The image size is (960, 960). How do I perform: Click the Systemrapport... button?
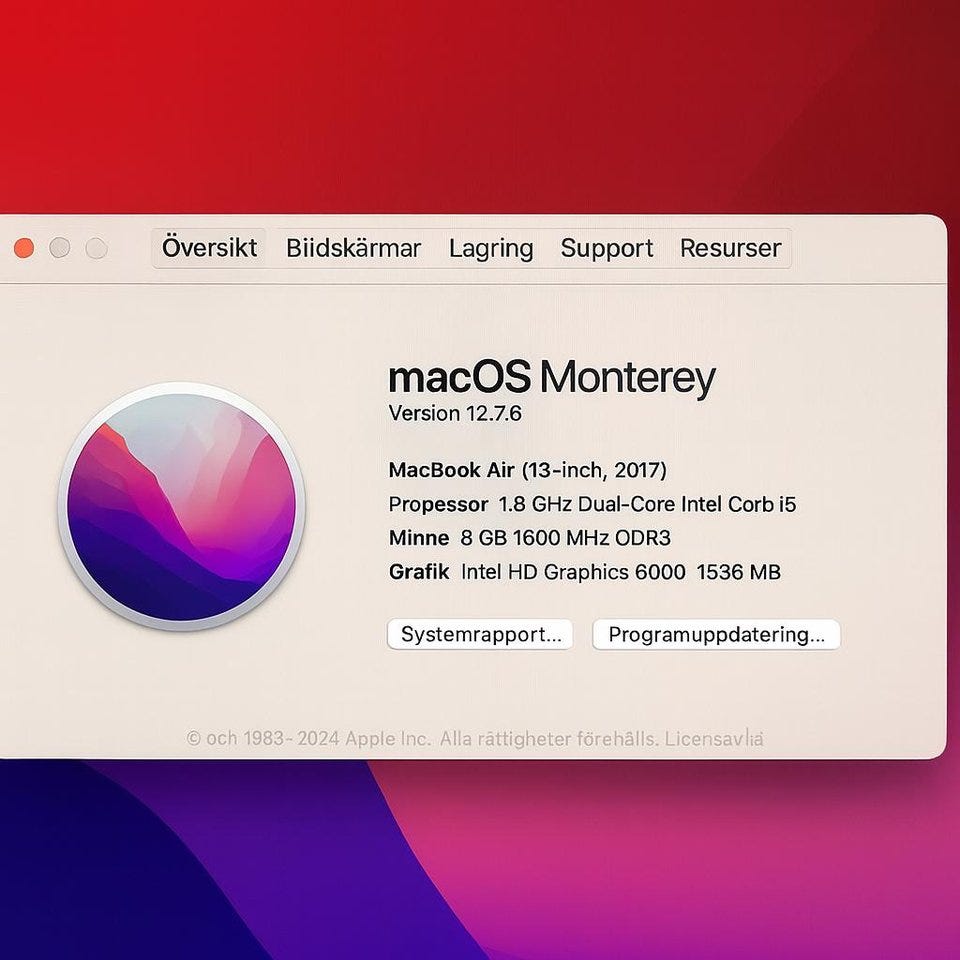point(480,634)
